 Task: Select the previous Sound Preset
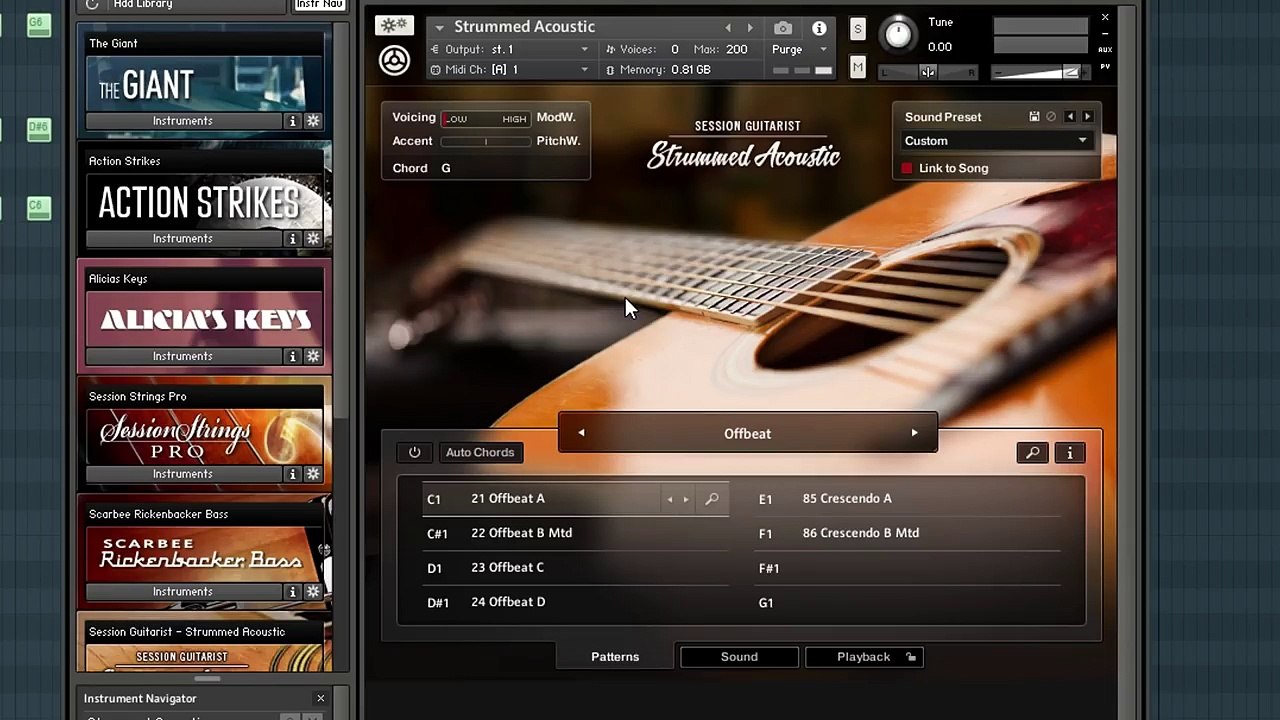1070,117
